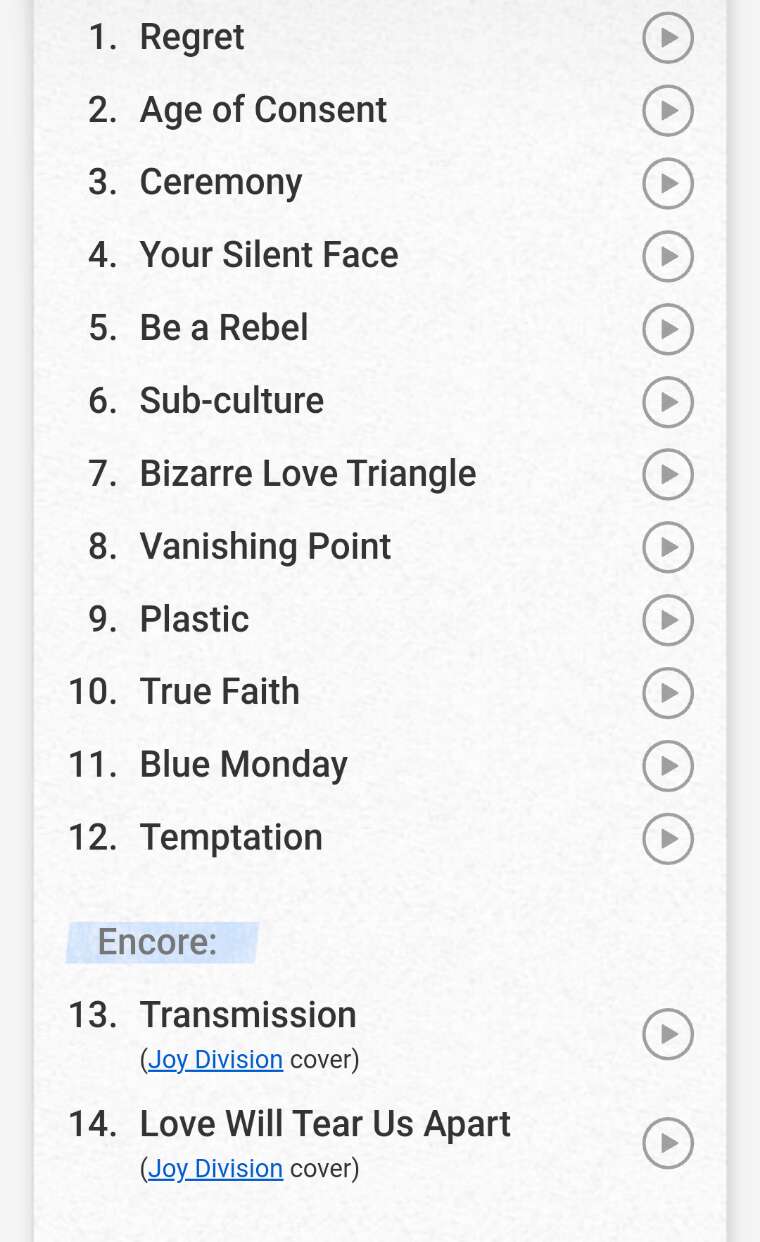The height and width of the screenshot is (1242, 760).
Task: Play the song Plastic
Action: [x=667, y=620]
